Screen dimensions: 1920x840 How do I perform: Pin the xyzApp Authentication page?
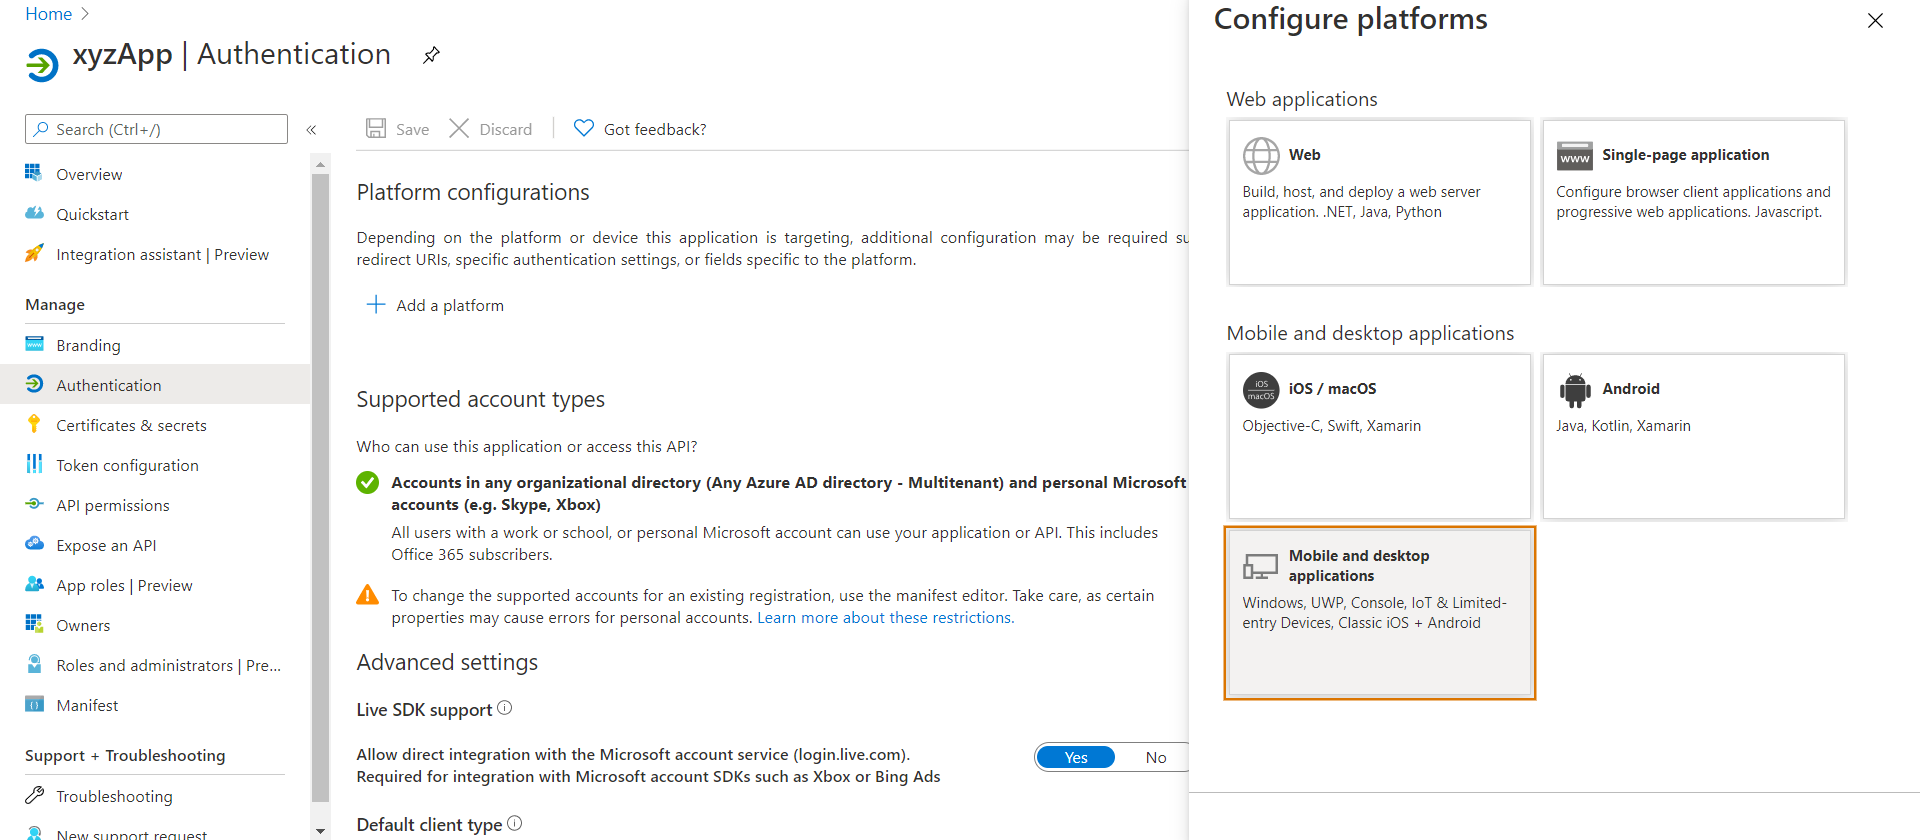pyautogui.click(x=431, y=55)
